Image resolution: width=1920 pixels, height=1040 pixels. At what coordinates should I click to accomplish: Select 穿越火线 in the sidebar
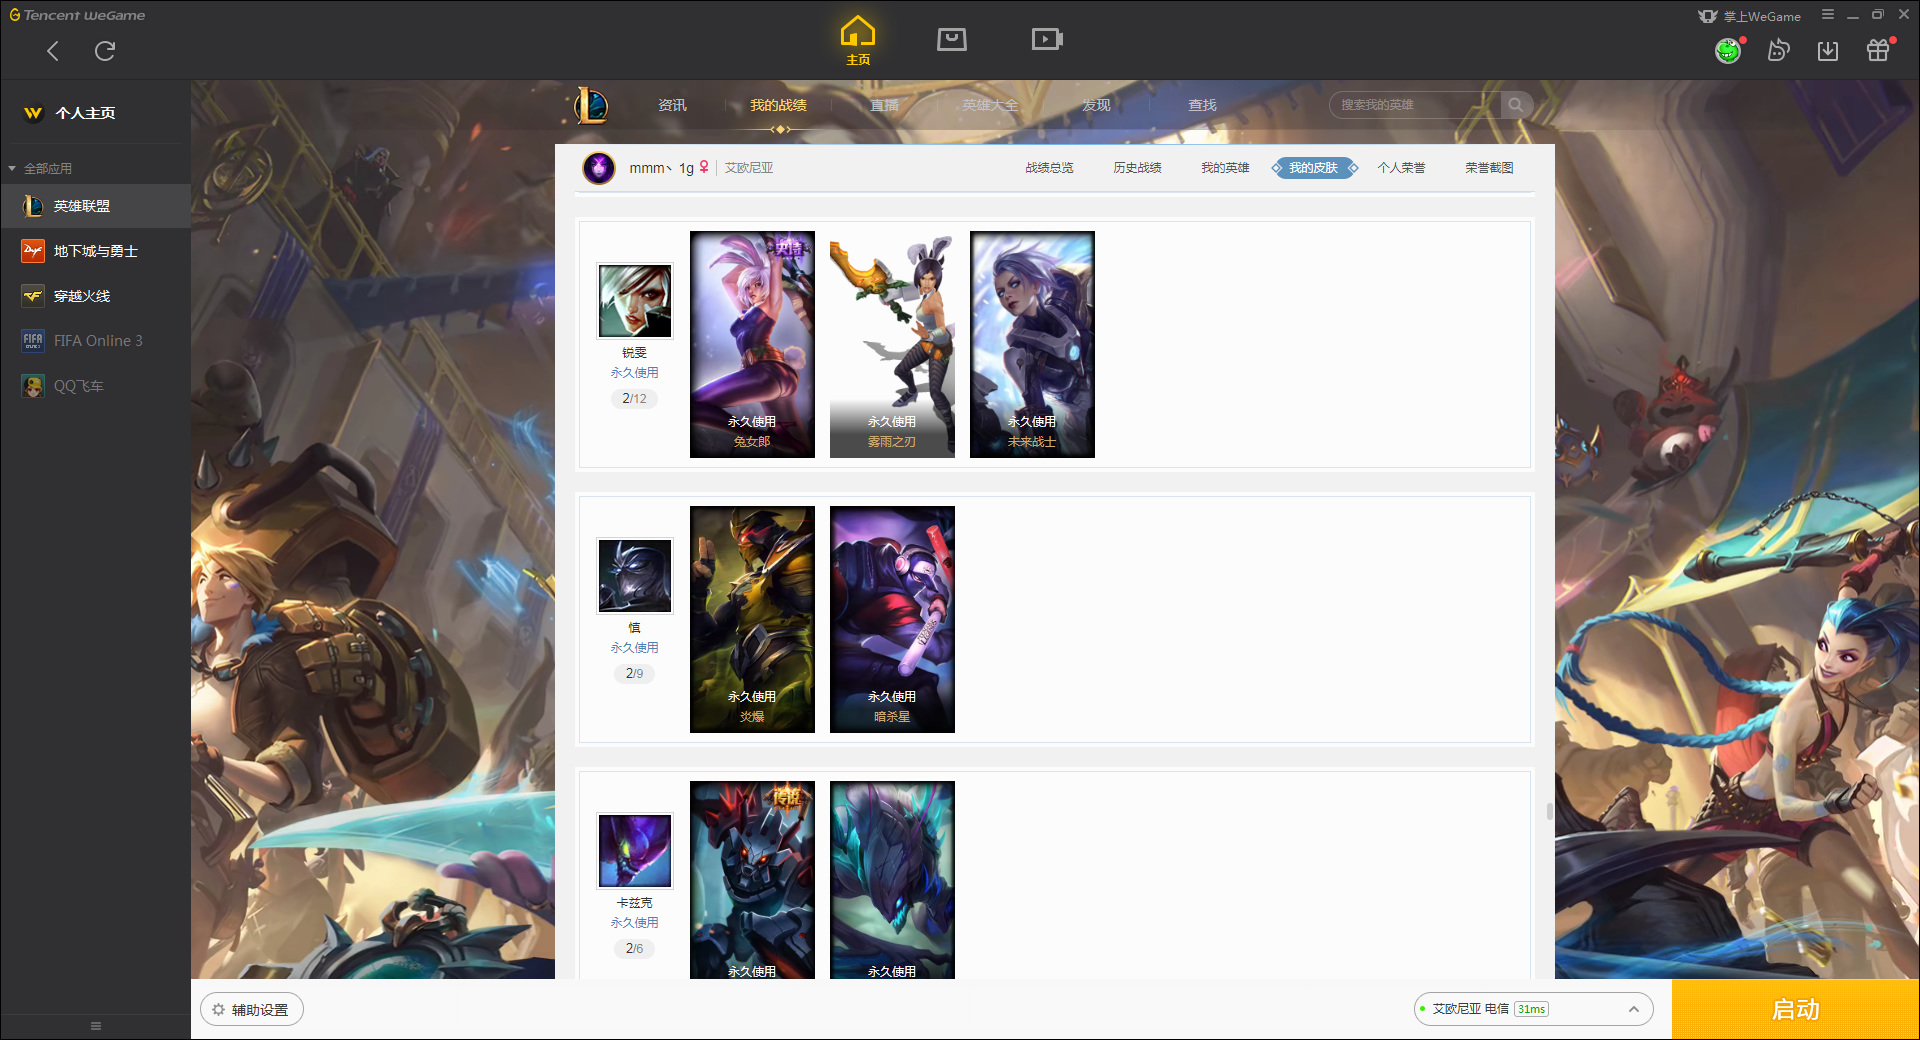tap(95, 296)
